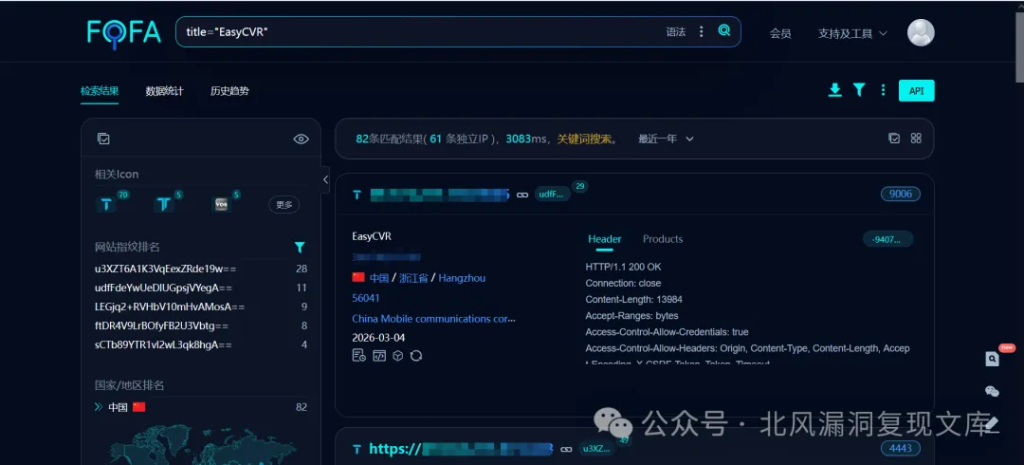The image size is (1024, 465).
Task: Click the download results icon
Action: point(835,90)
